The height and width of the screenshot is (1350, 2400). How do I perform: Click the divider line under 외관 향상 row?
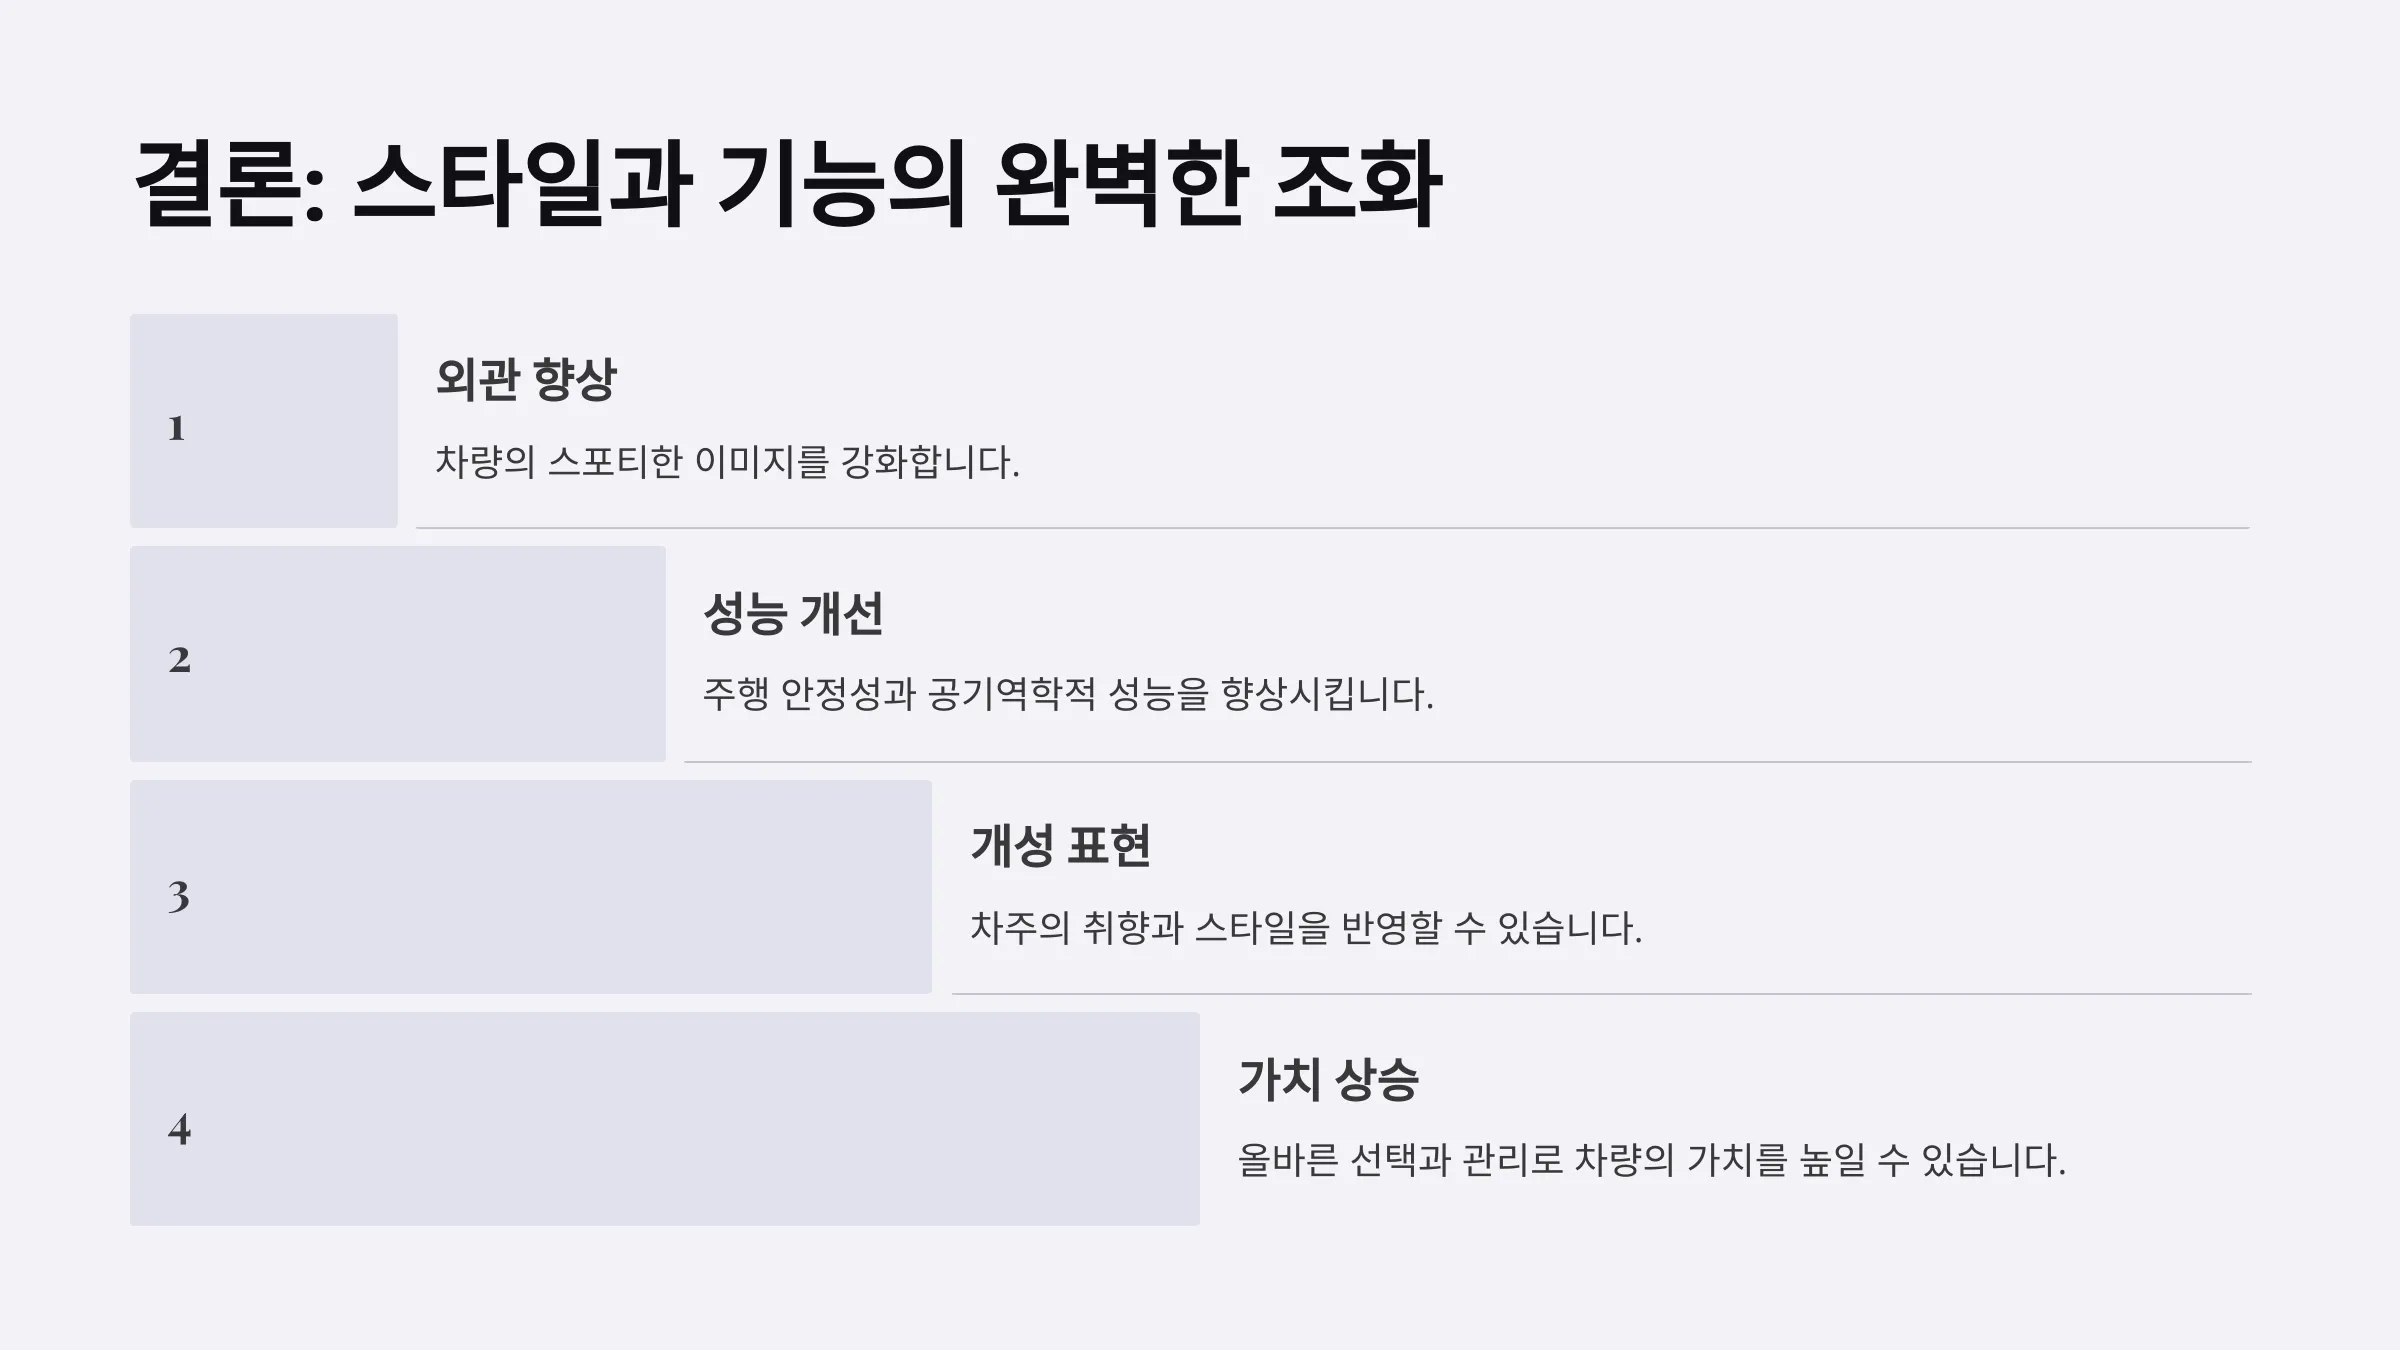point(1333,528)
